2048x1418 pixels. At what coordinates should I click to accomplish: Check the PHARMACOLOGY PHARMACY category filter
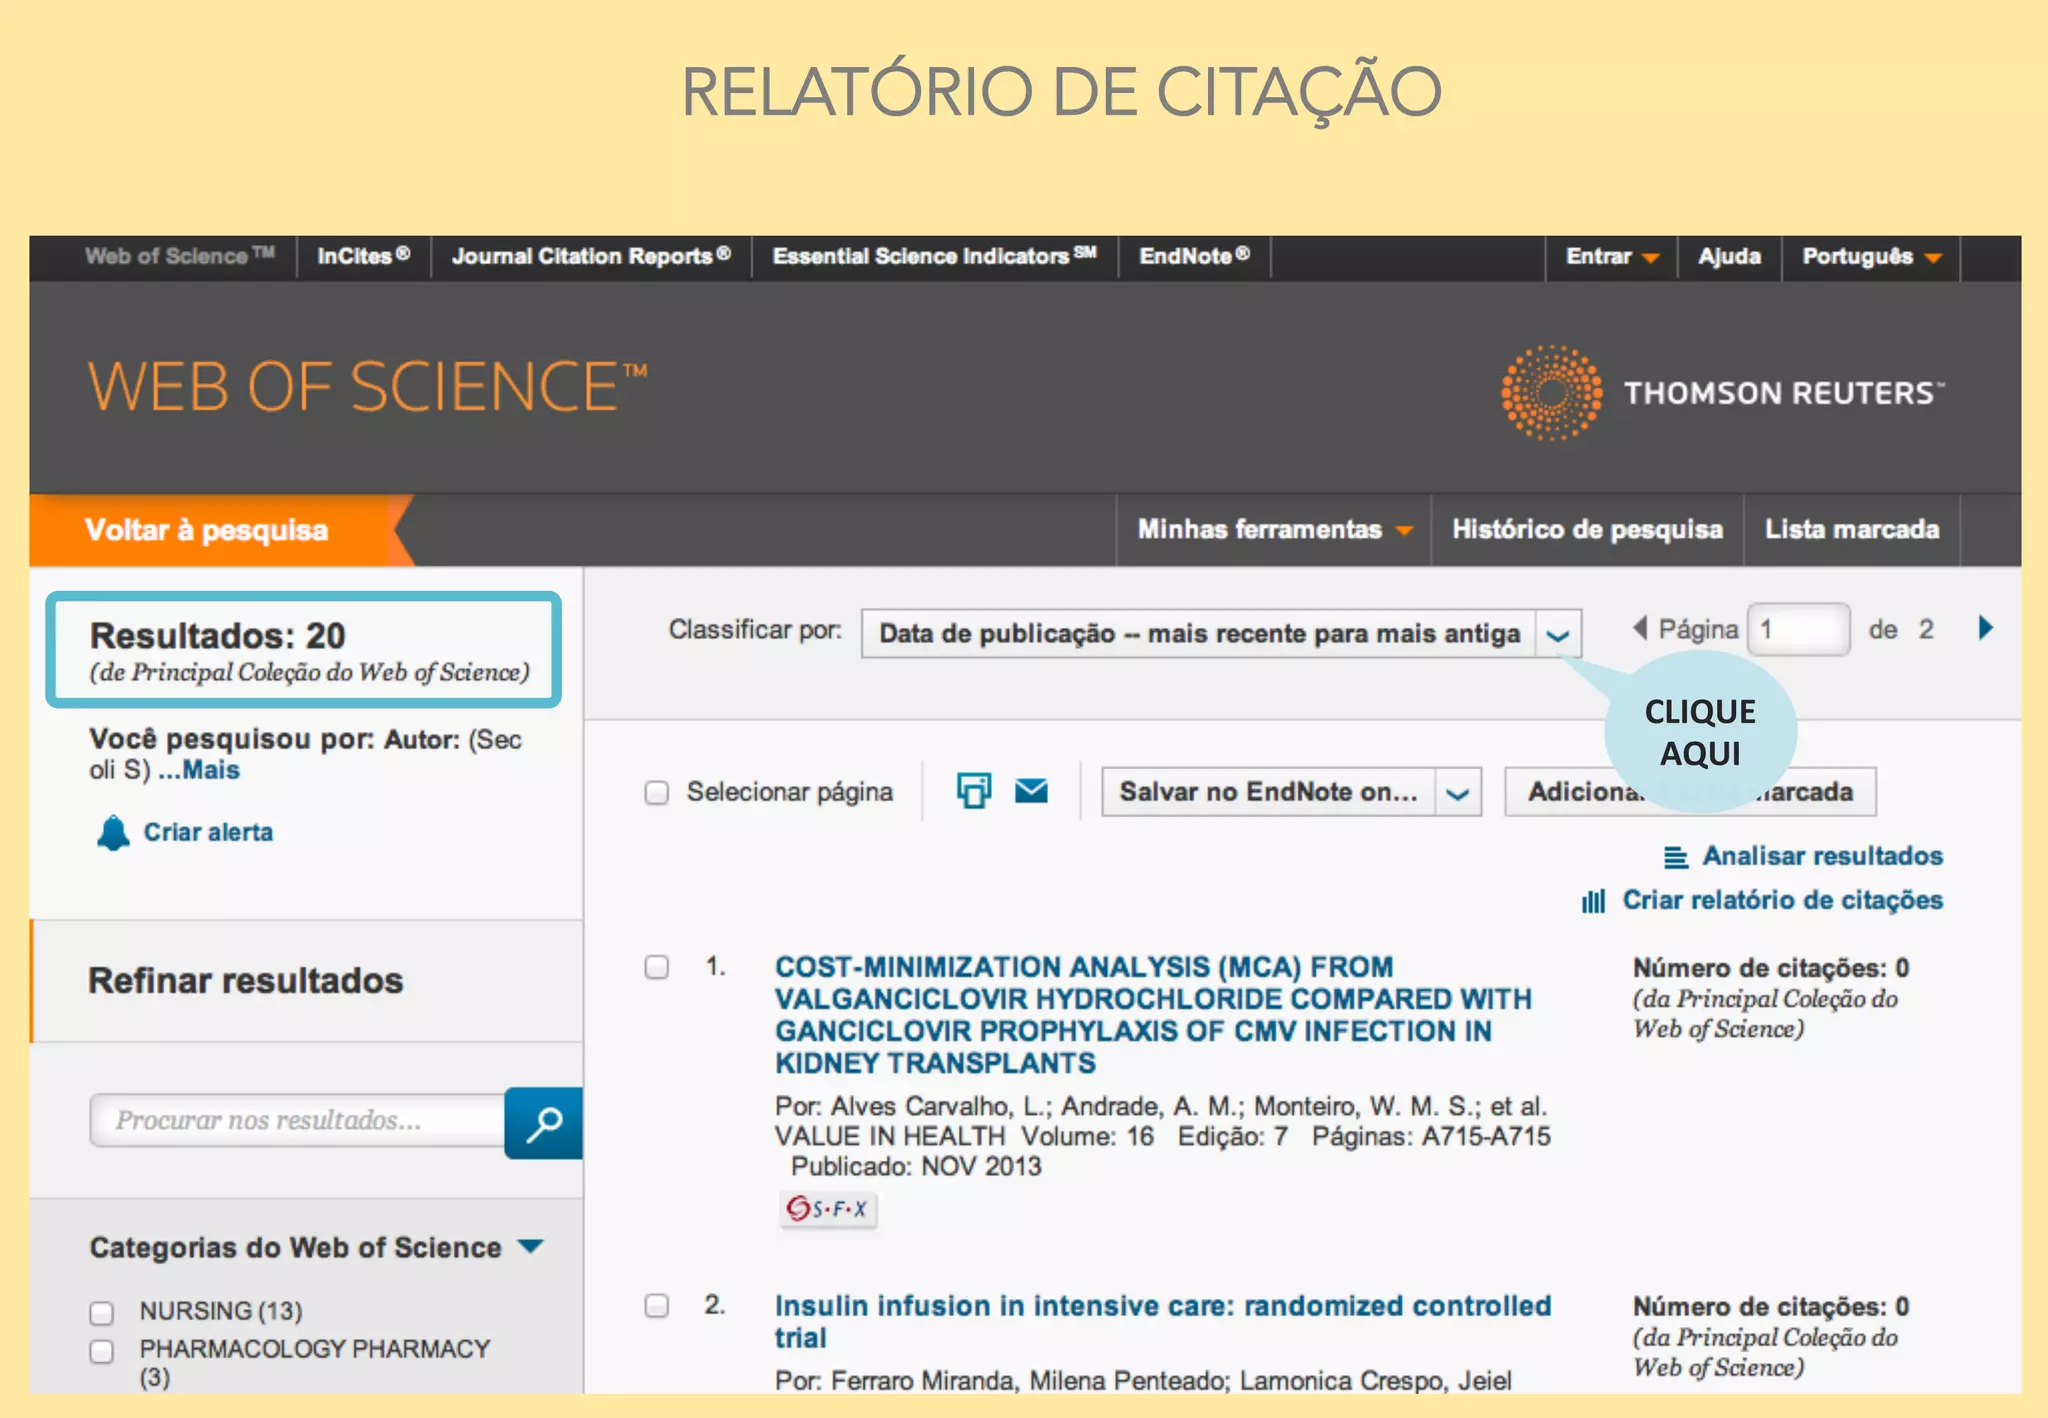point(102,1351)
